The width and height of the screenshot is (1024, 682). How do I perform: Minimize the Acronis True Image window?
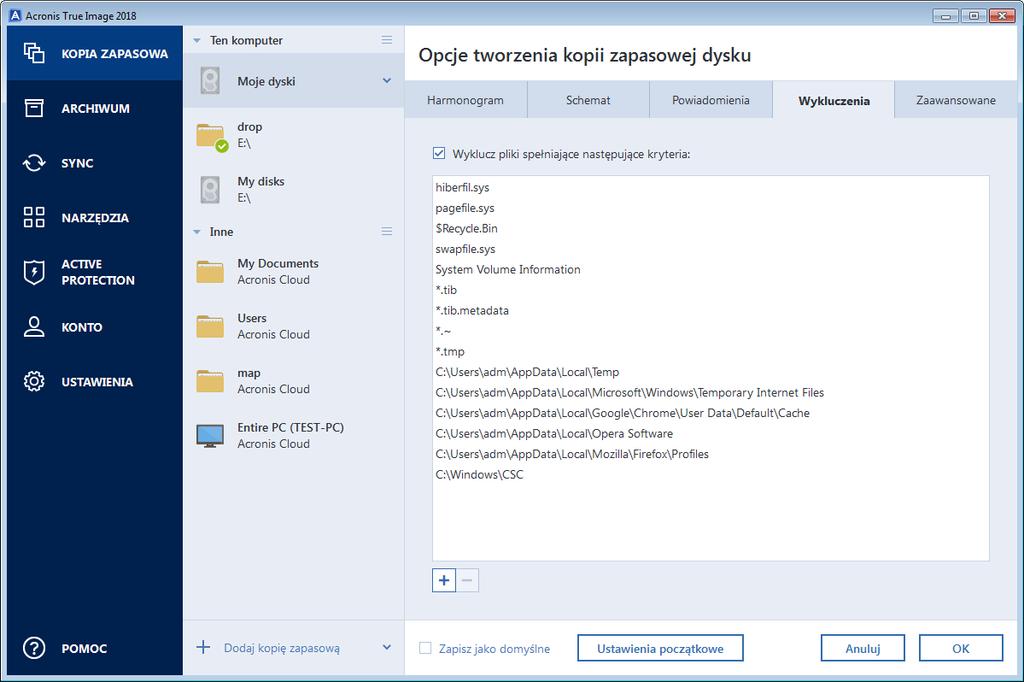click(x=945, y=16)
